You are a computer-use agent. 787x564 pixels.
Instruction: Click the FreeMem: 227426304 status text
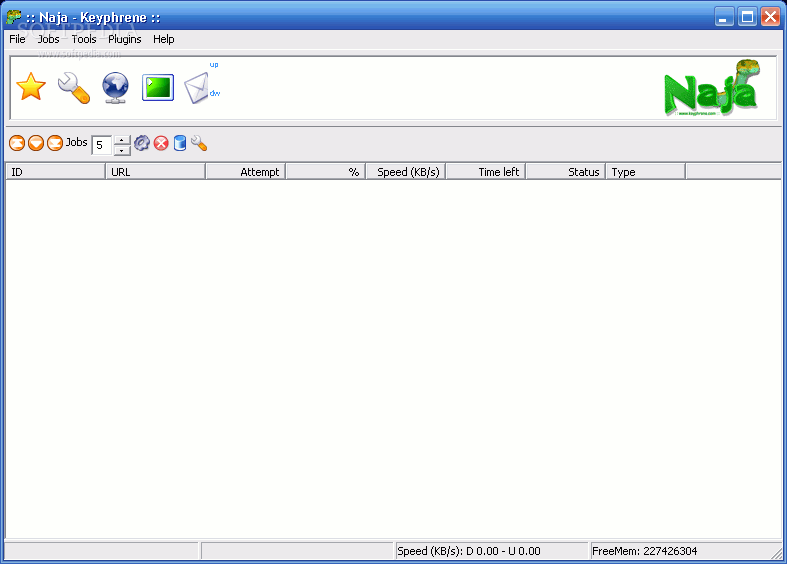pyautogui.click(x=644, y=551)
